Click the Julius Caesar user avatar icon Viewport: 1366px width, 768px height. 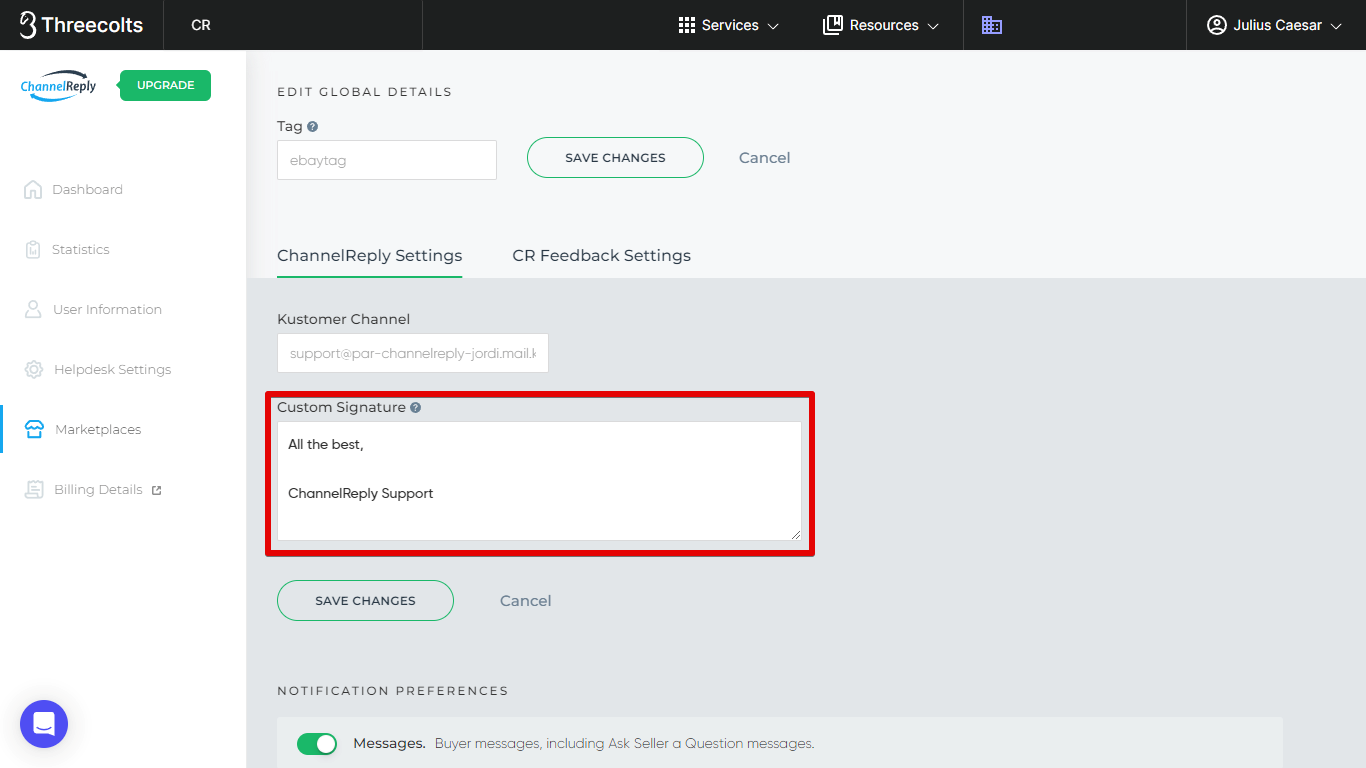[x=1216, y=25]
